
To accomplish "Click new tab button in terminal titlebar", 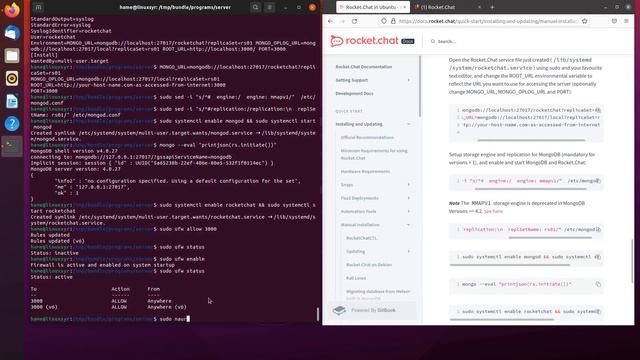I will pos(38,7).
